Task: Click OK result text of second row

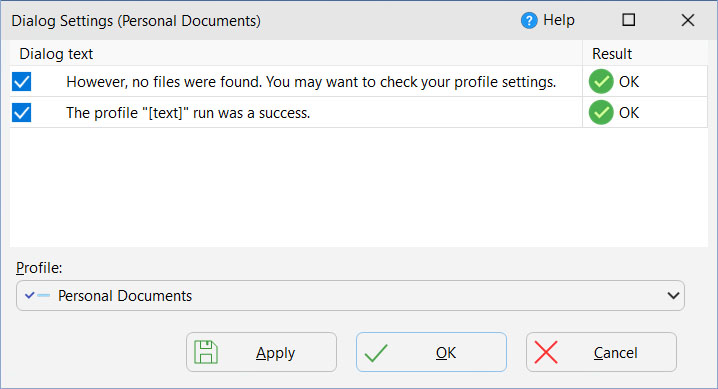Action: 629,113
